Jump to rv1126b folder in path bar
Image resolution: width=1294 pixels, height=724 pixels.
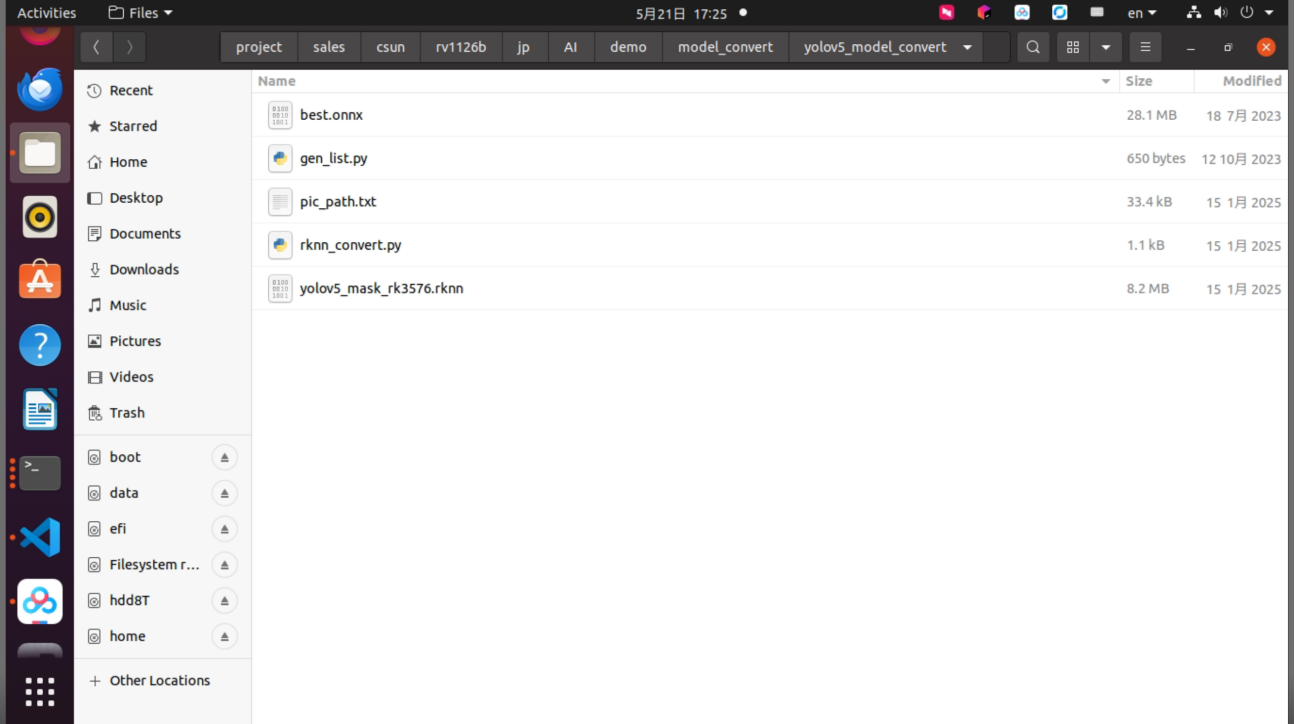coord(461,47)
